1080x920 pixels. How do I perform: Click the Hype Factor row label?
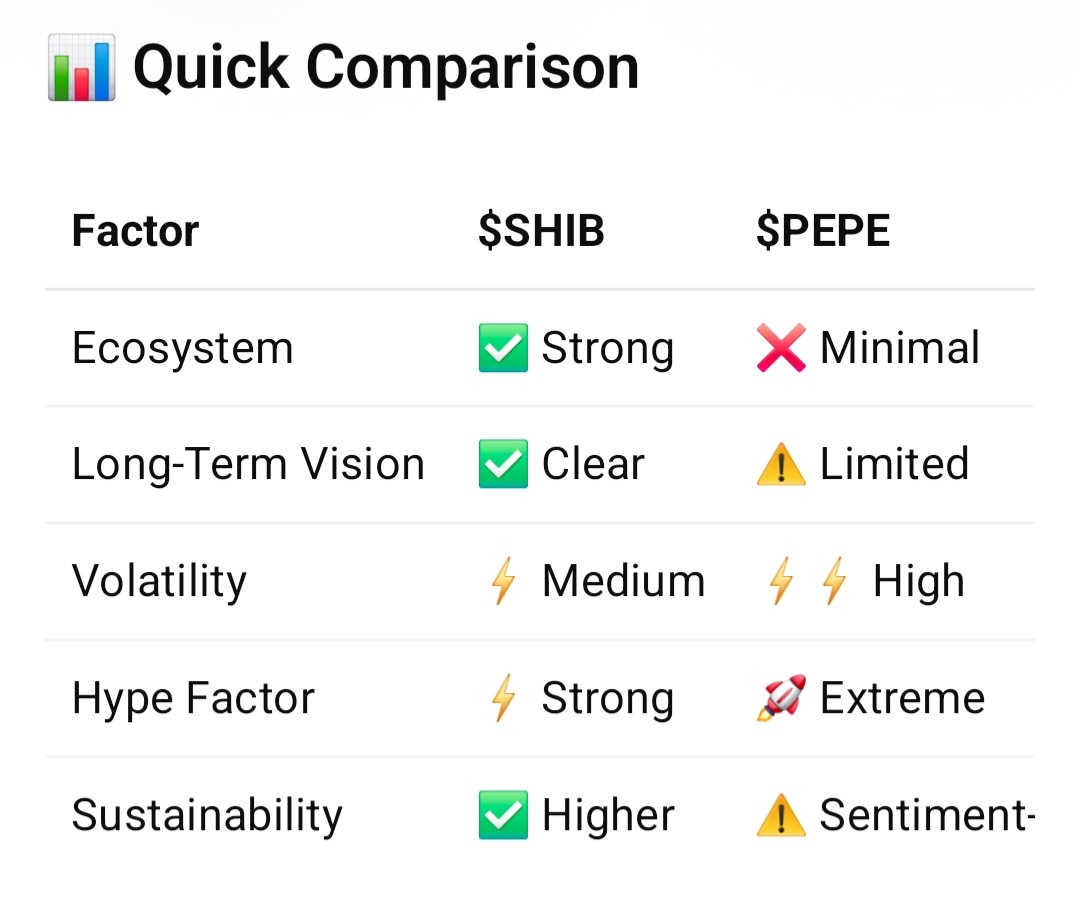coord(193,698)
